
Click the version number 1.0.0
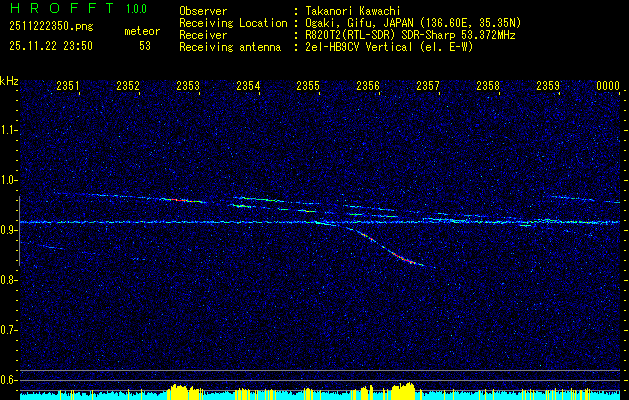pos(136,9)
